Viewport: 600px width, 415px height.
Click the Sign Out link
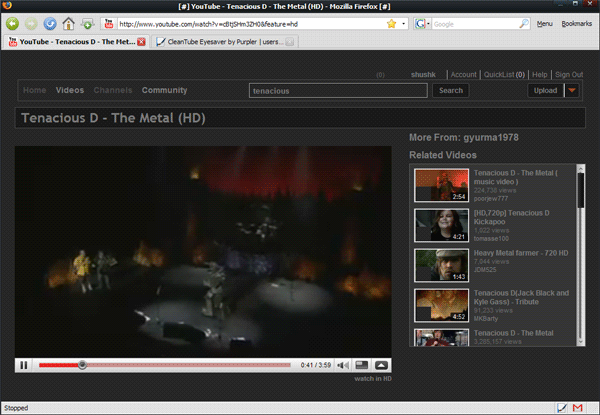coord(569,75)
